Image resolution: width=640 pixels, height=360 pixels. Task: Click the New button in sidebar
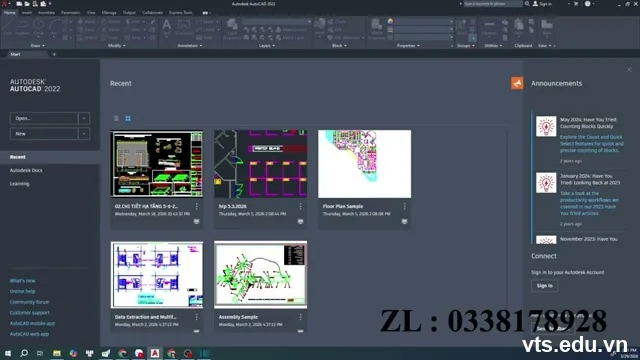pyautogui.click(x=44, y=133)
